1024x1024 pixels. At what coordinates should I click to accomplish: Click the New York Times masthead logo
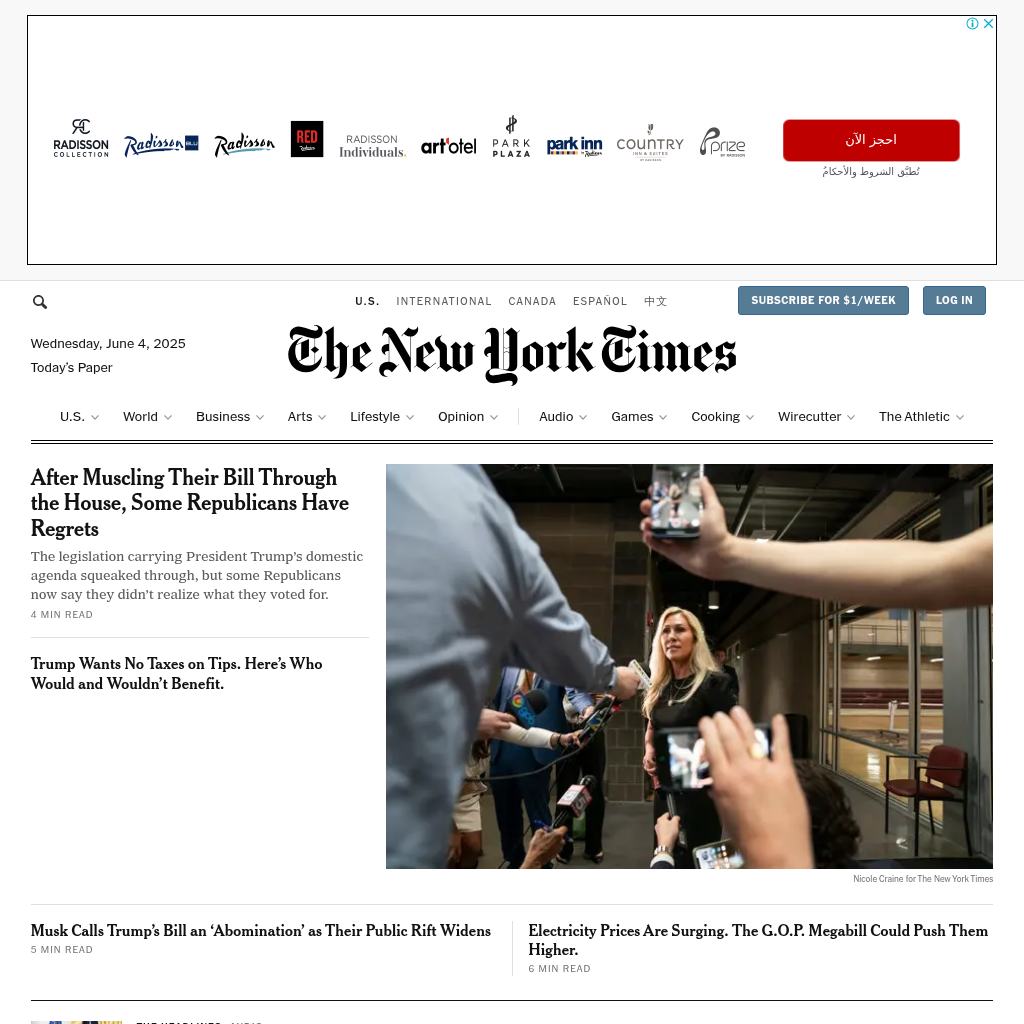tap(512, 353)
